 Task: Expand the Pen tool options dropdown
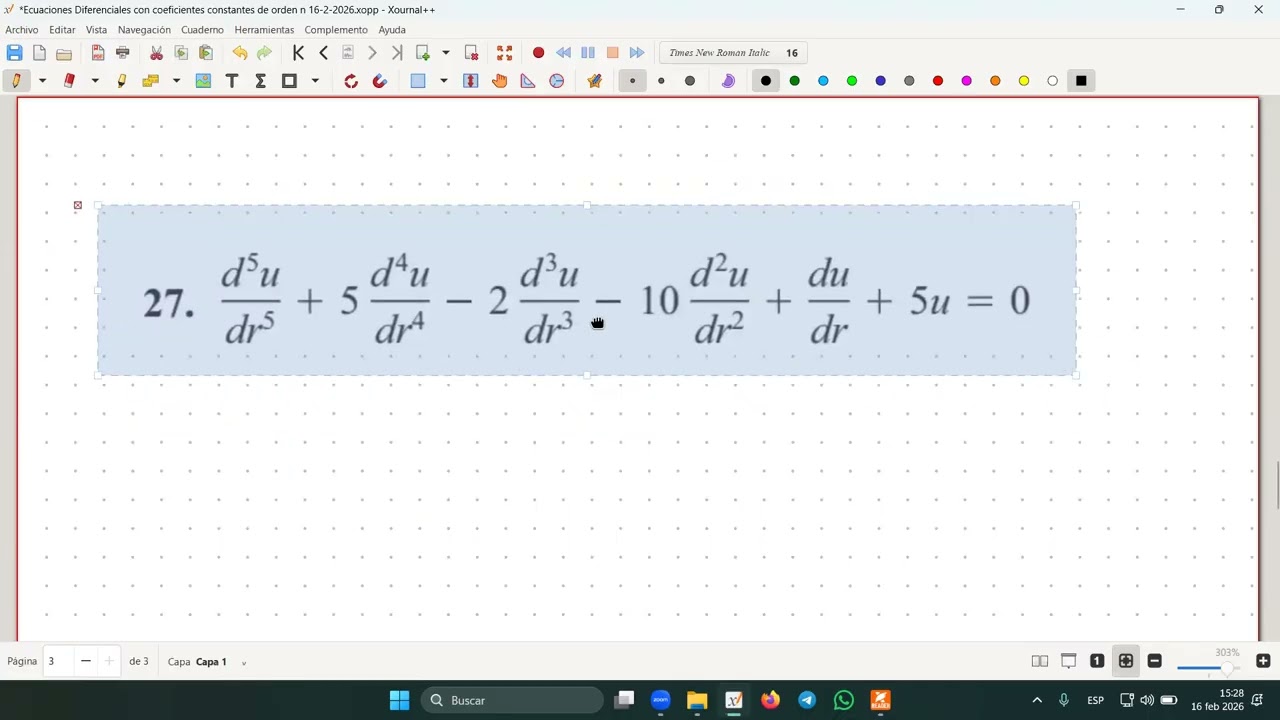[x=42, y=81]
